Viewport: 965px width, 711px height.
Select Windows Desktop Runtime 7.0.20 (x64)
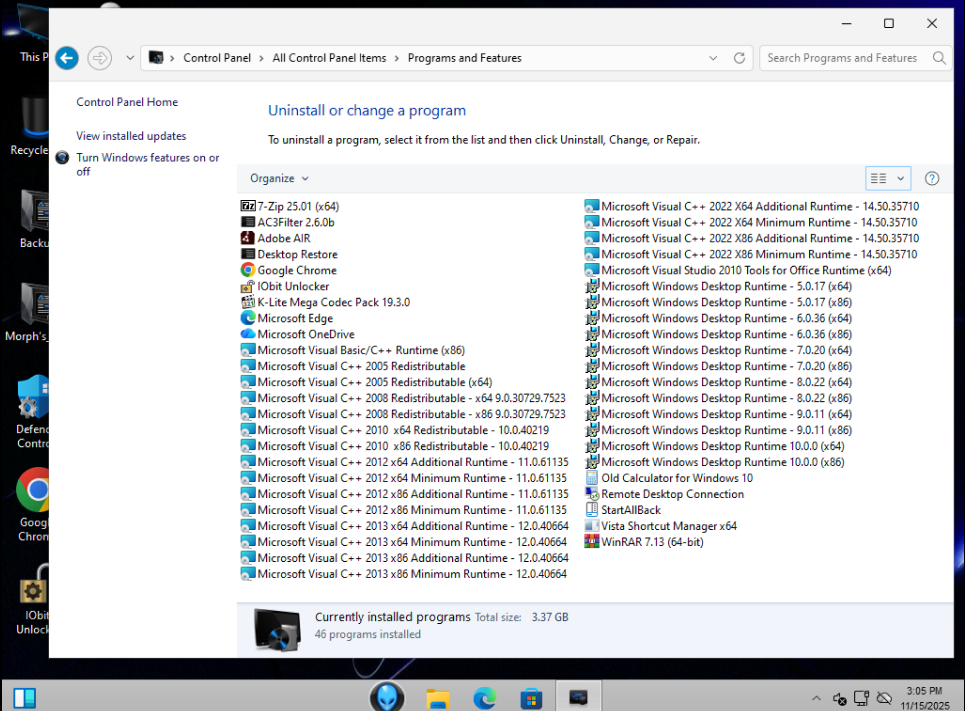click(718, 351)
